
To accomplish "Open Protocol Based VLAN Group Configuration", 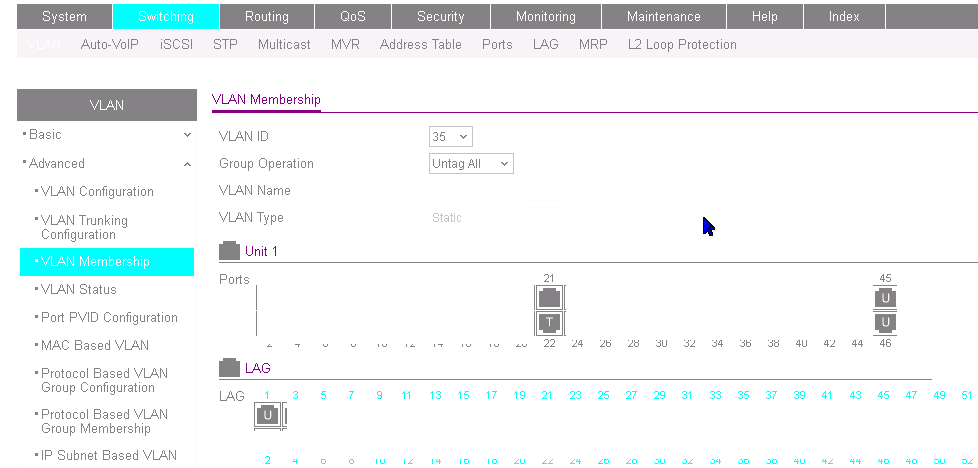I will 104,380.
